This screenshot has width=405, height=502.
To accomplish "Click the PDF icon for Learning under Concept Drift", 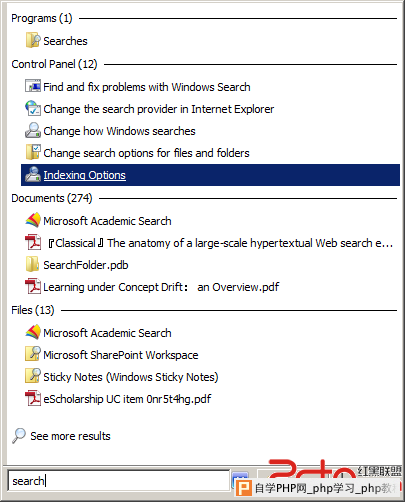I will [x=33, y=286].
